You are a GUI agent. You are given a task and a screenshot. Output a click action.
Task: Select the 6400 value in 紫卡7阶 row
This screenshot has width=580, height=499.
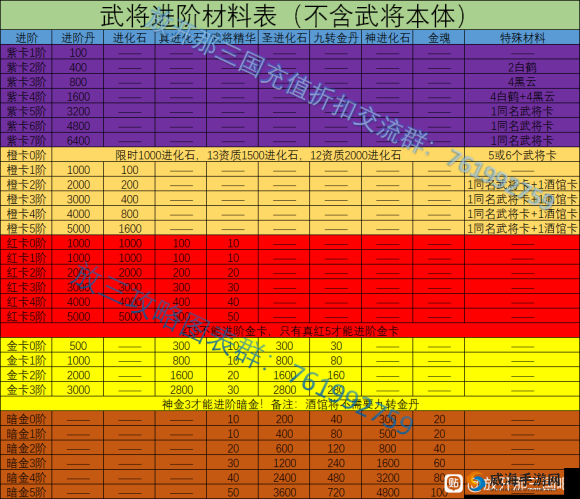click(x=78, y=141)
